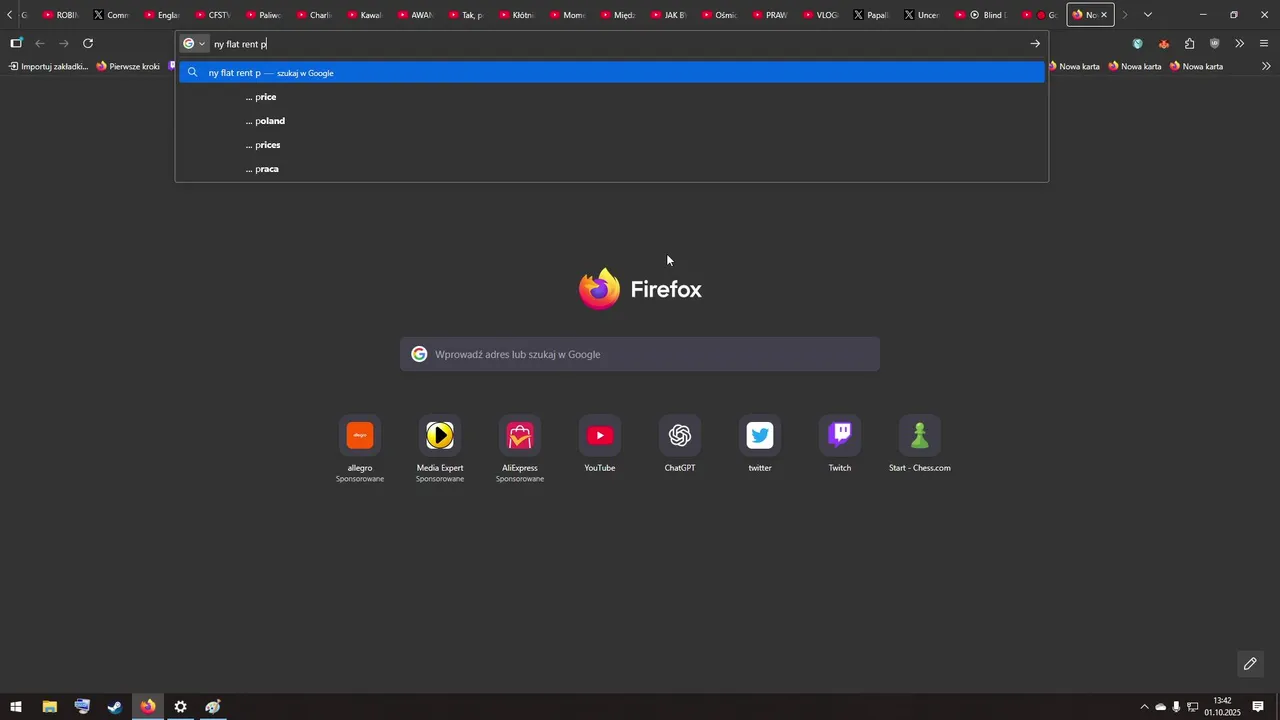Open the teal shield extension icon
This screenshot has width=1280, height=720.
click(x=1138, y=44)
